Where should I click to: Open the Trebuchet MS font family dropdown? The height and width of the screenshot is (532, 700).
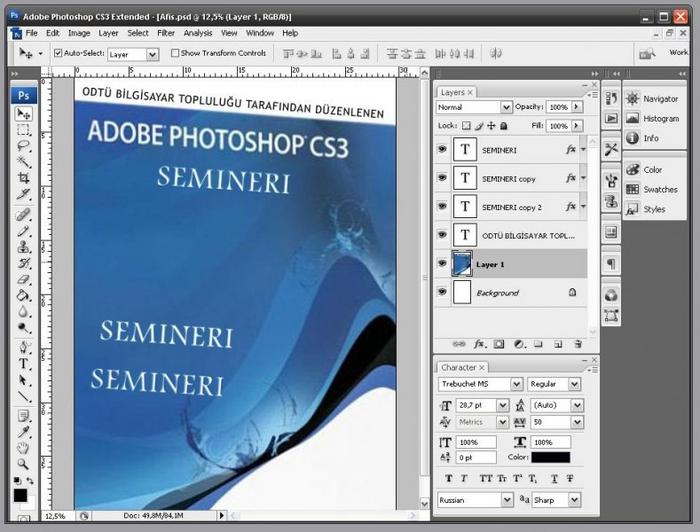click(x=481, y=384)
